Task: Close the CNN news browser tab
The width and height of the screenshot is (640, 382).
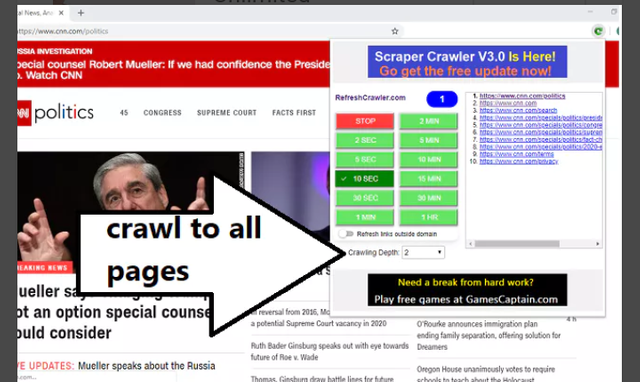Action: pos(61,13)
